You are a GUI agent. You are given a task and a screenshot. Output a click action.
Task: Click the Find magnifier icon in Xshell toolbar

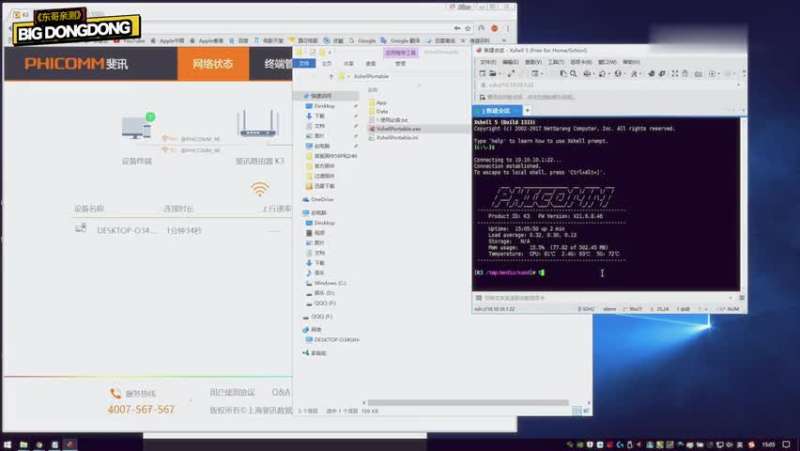[x=573, y=74]
